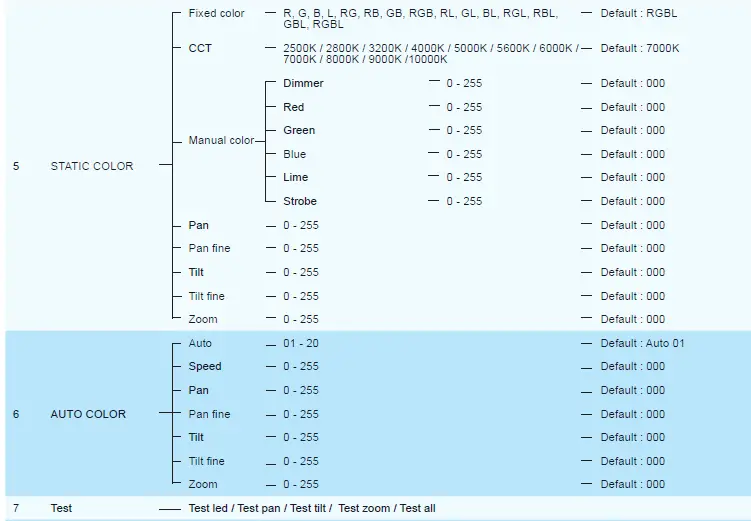Click "0 - 255" beside Speed
This screenshot has height=521, width=751.
click(x=301, y=366)
